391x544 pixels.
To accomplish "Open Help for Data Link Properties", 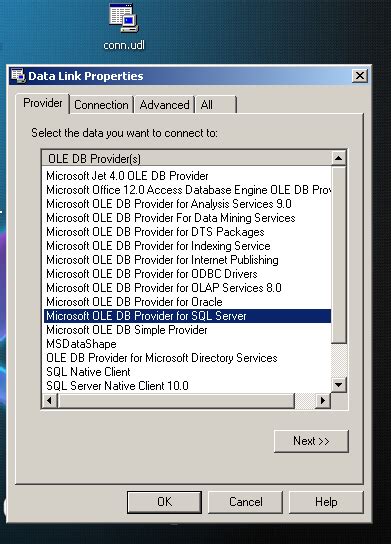I will point(326,502).
